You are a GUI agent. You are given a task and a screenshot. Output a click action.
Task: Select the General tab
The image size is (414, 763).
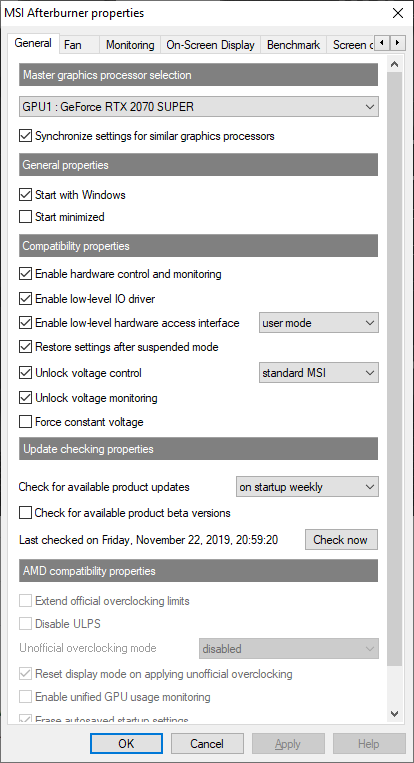tap(33, 43)
